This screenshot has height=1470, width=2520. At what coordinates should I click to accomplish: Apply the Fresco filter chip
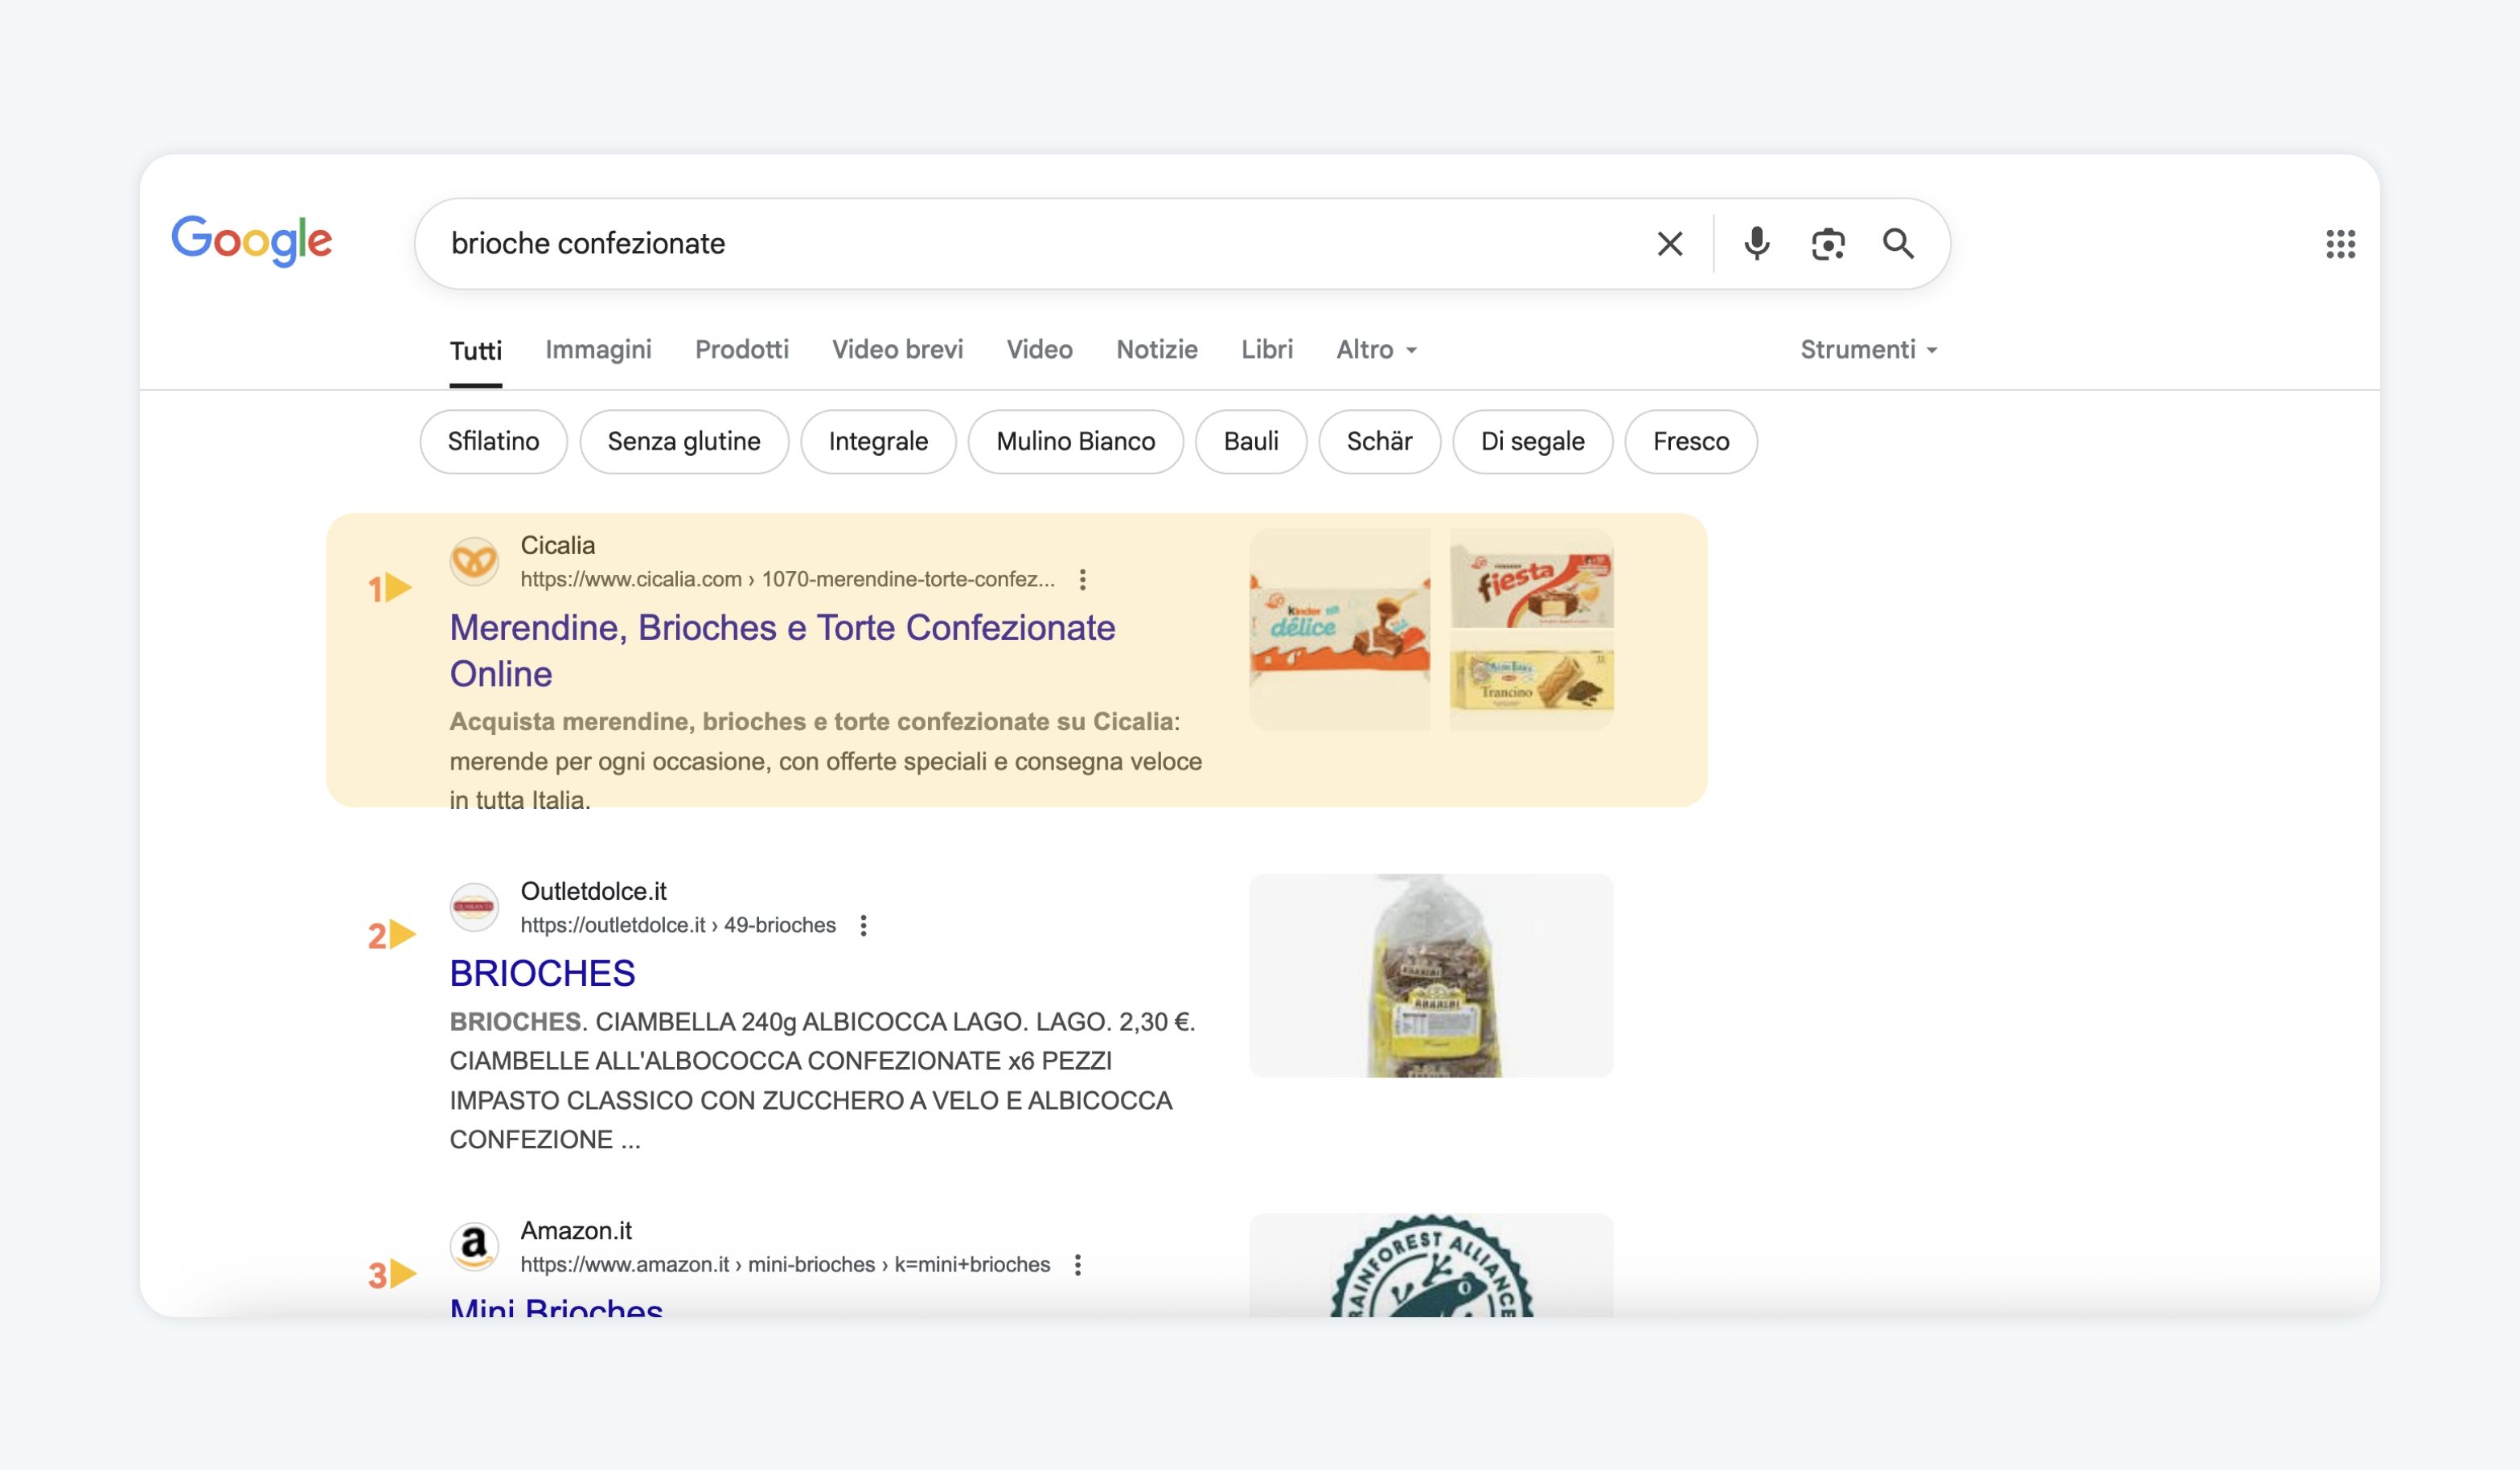point(1690,442)
